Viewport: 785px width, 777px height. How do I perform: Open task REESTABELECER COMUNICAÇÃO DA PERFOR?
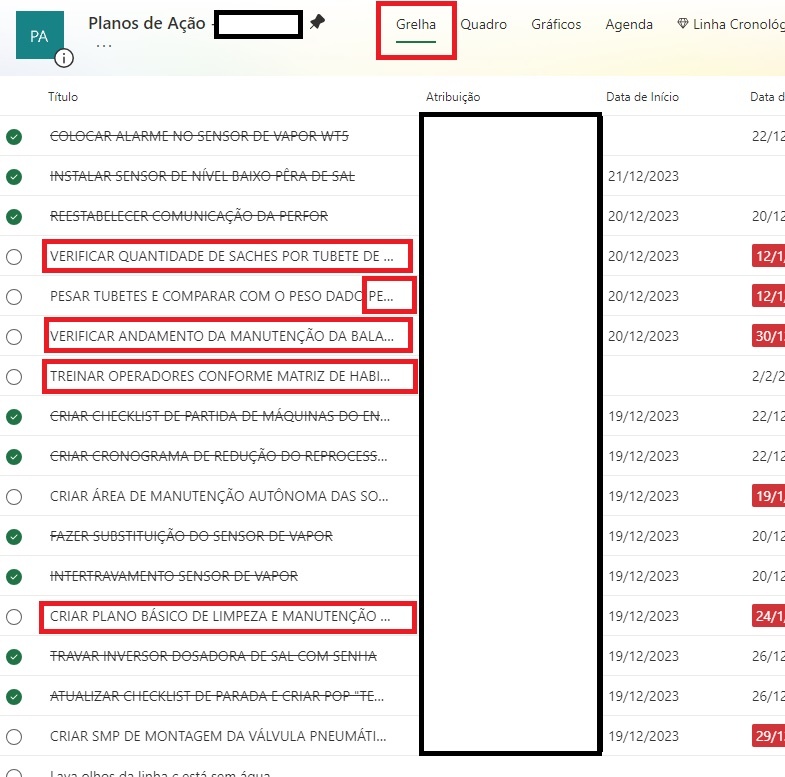click(x=189, y=216)
